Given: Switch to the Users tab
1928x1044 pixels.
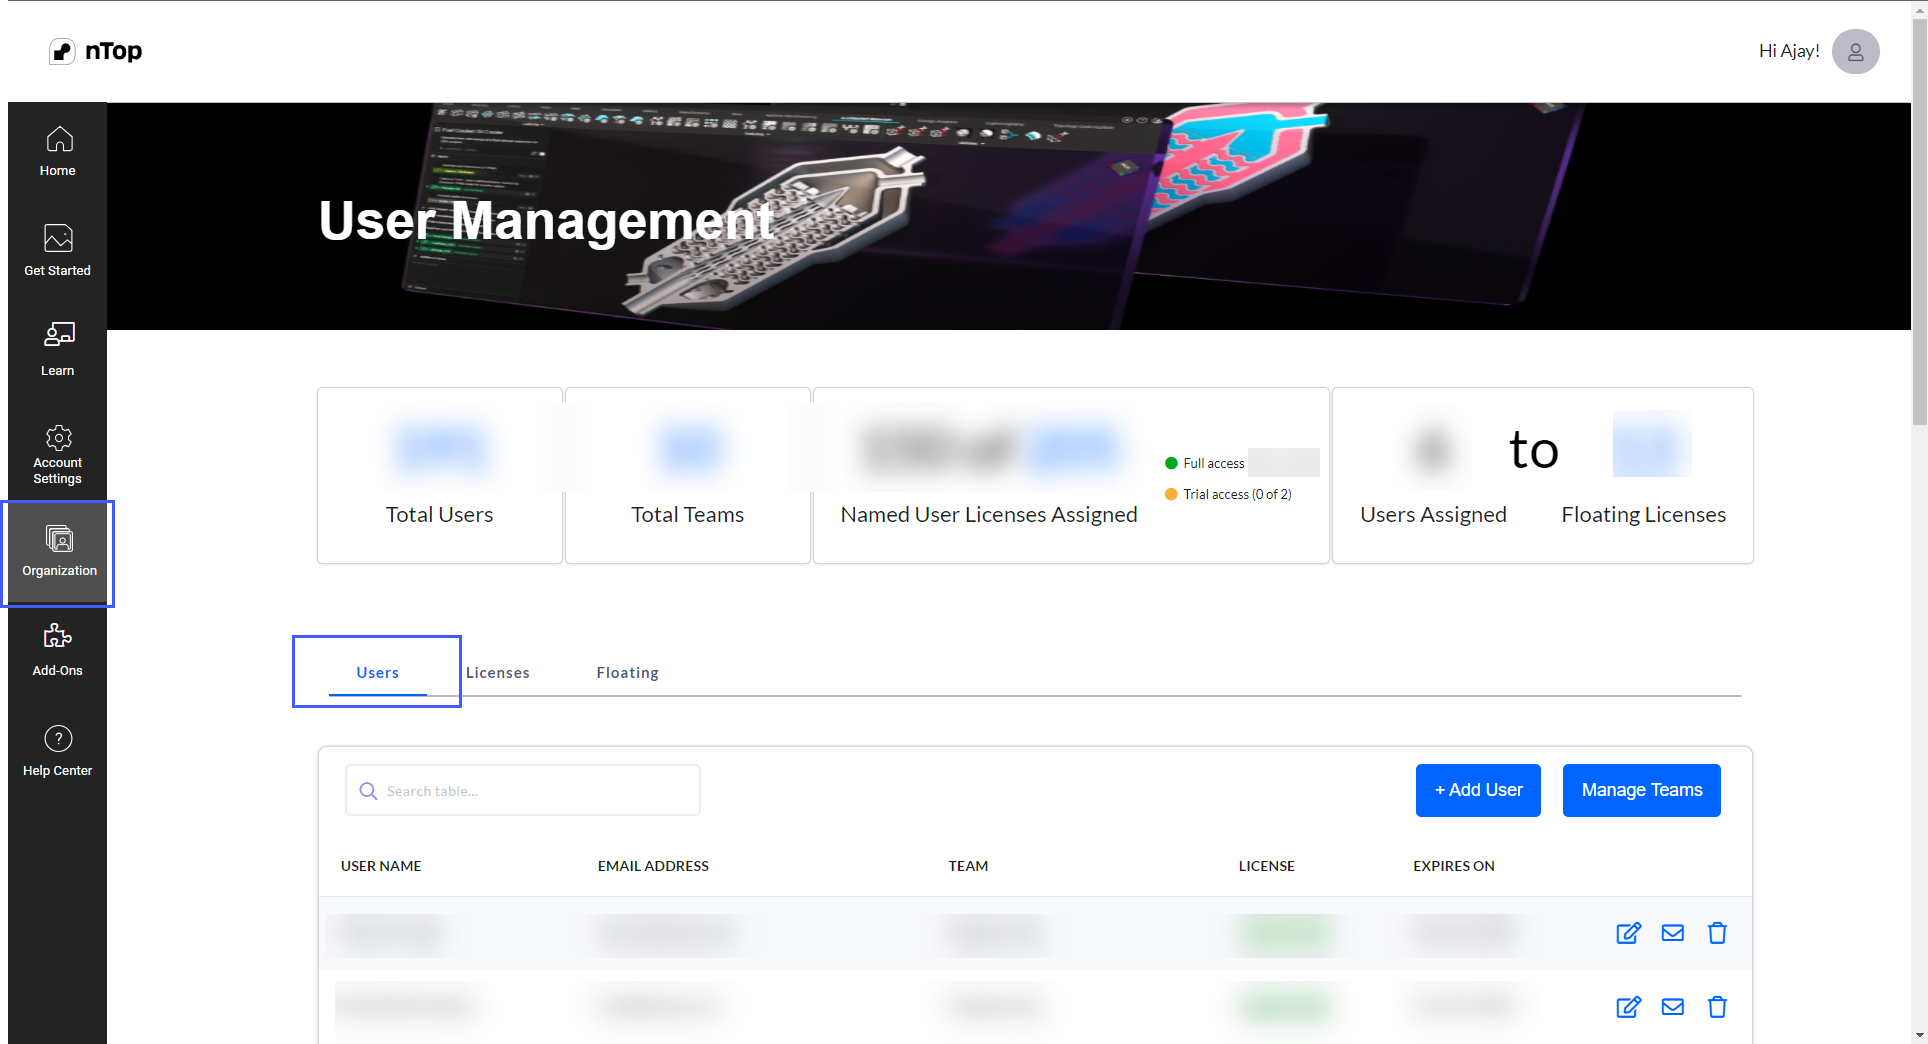Looking at the screenshot, I should [378, 673].
